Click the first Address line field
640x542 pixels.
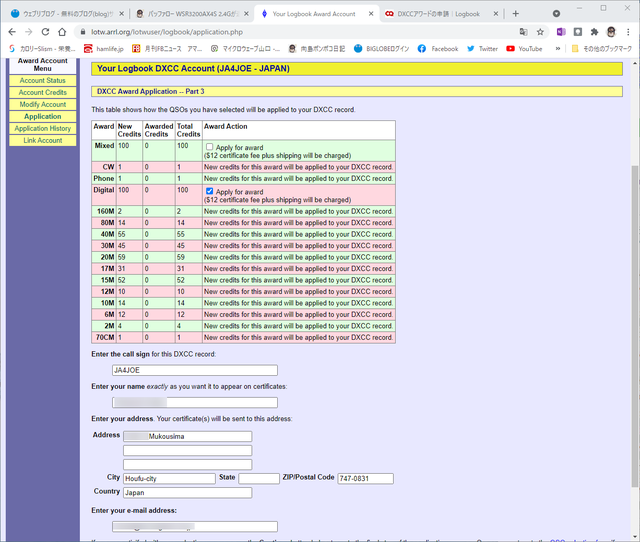[188, 436]
